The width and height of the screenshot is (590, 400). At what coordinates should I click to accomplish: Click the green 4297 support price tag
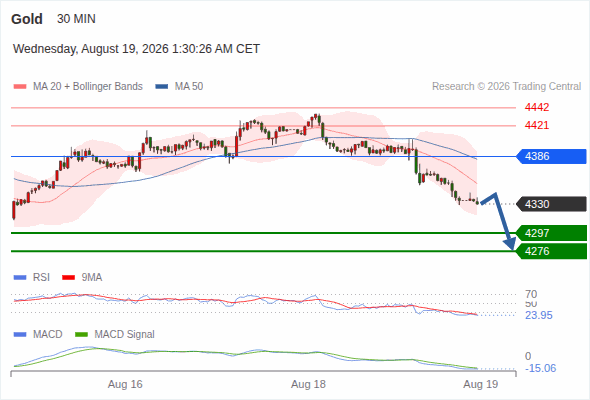pos(551,233)
